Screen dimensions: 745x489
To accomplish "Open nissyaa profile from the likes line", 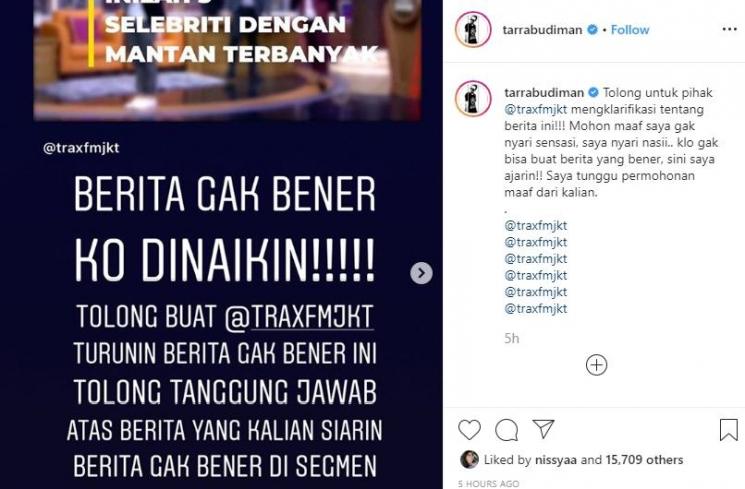I will (x=555, y=460).
